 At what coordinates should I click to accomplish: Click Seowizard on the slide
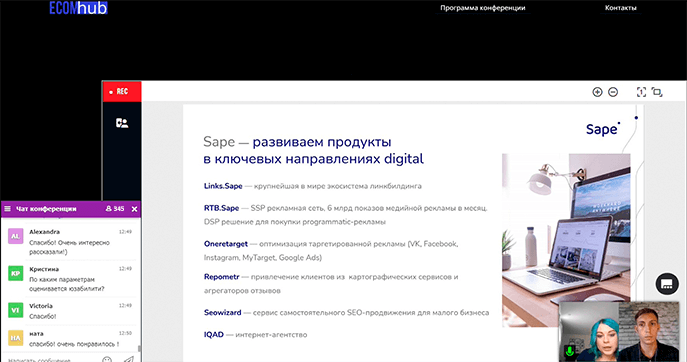(223, 312)
